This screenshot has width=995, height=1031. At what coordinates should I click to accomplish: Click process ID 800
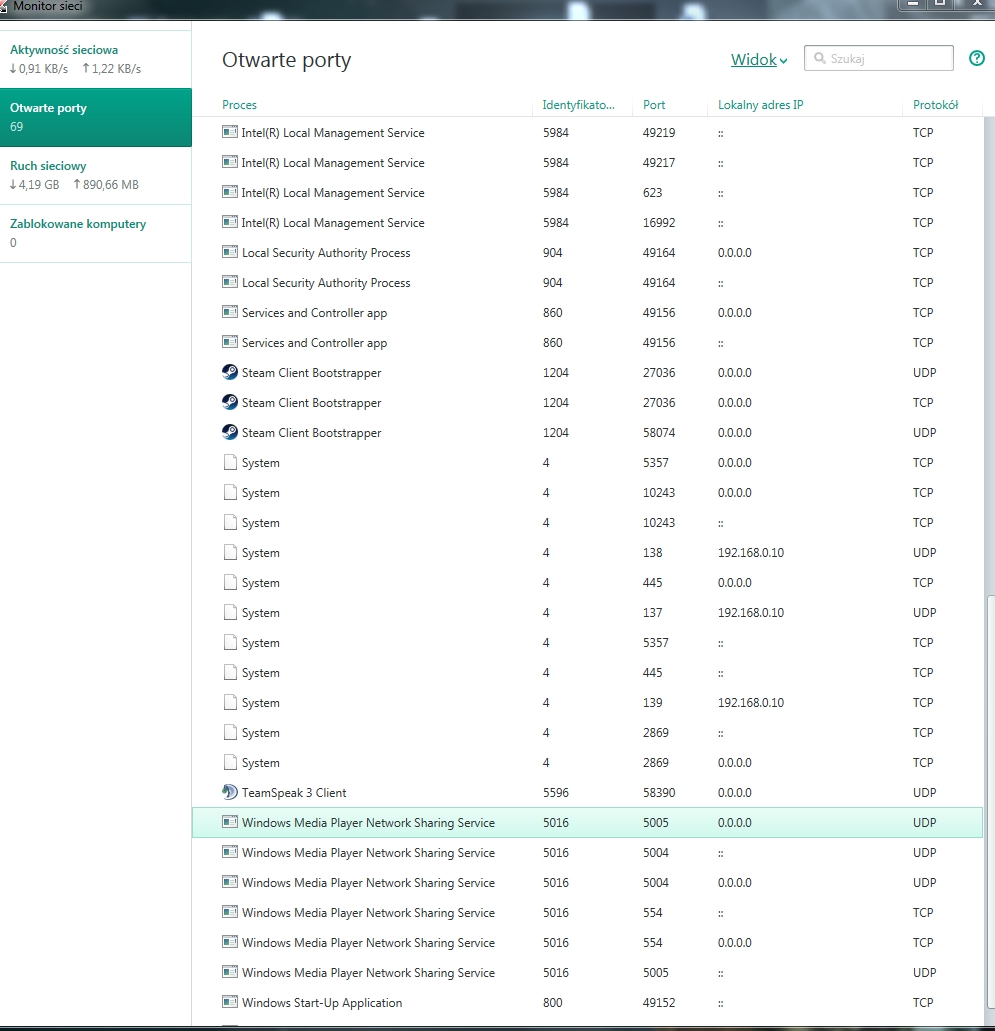coord(552,1002)
